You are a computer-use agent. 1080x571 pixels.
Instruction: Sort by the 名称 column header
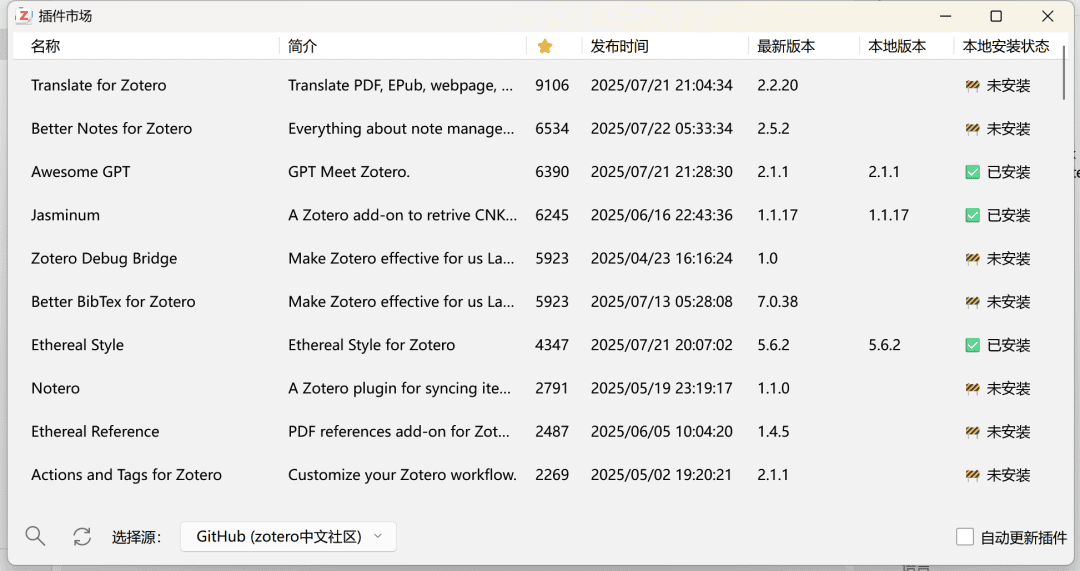(x=45, y=46)
